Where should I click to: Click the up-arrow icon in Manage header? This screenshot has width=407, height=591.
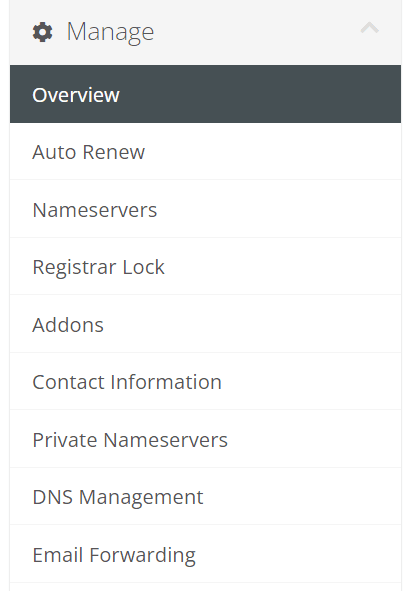tap(369, 28)
